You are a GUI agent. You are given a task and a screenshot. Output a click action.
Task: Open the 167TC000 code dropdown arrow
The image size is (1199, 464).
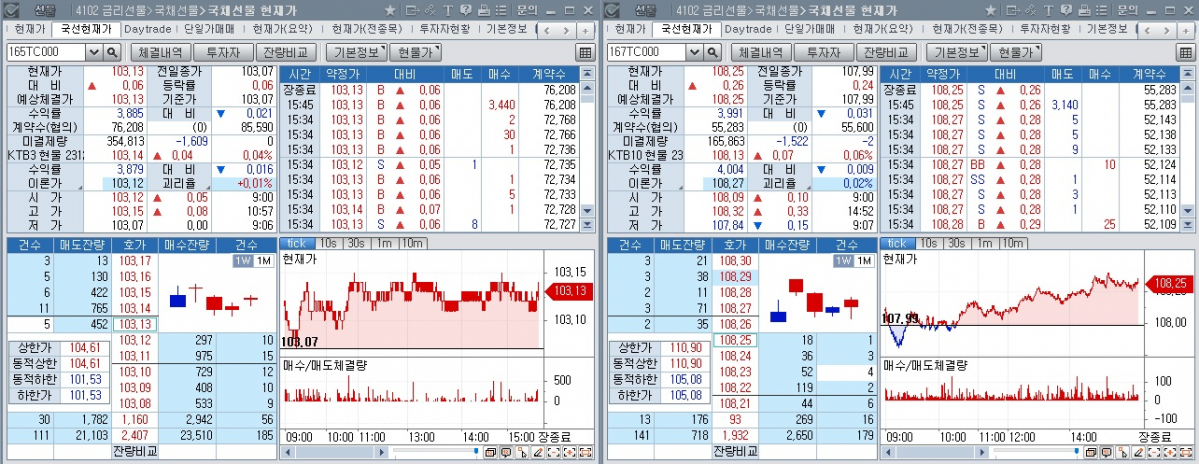(x=695, y=52)
